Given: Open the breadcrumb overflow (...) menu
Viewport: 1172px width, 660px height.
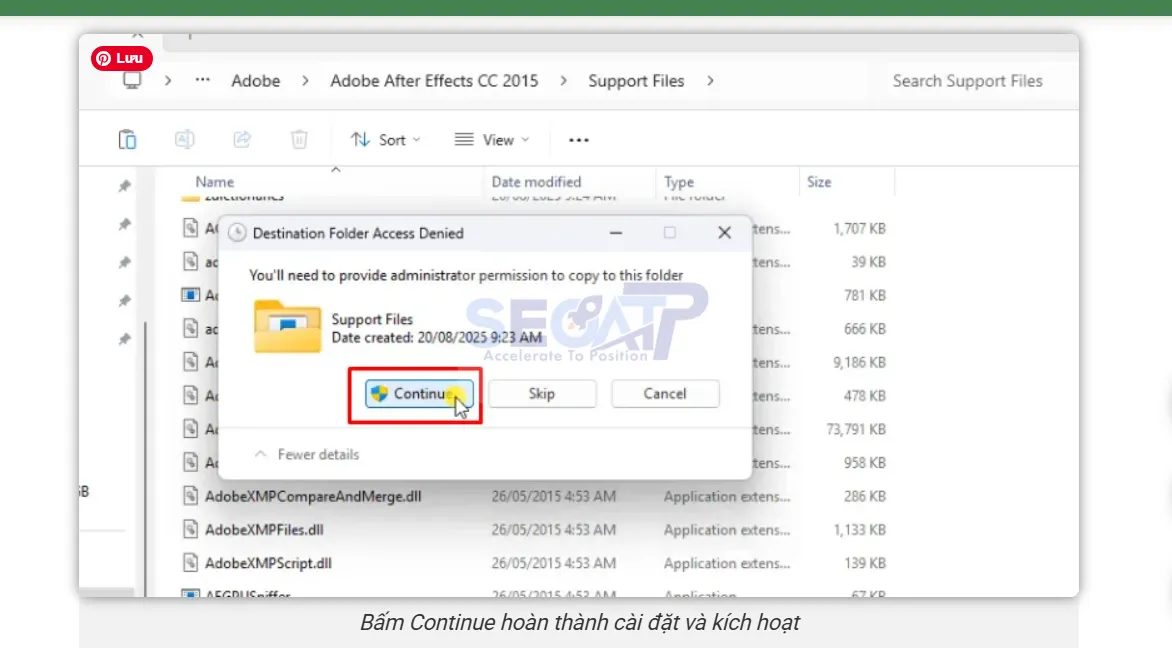Looking at the screenshot, I should pos(202,81).
